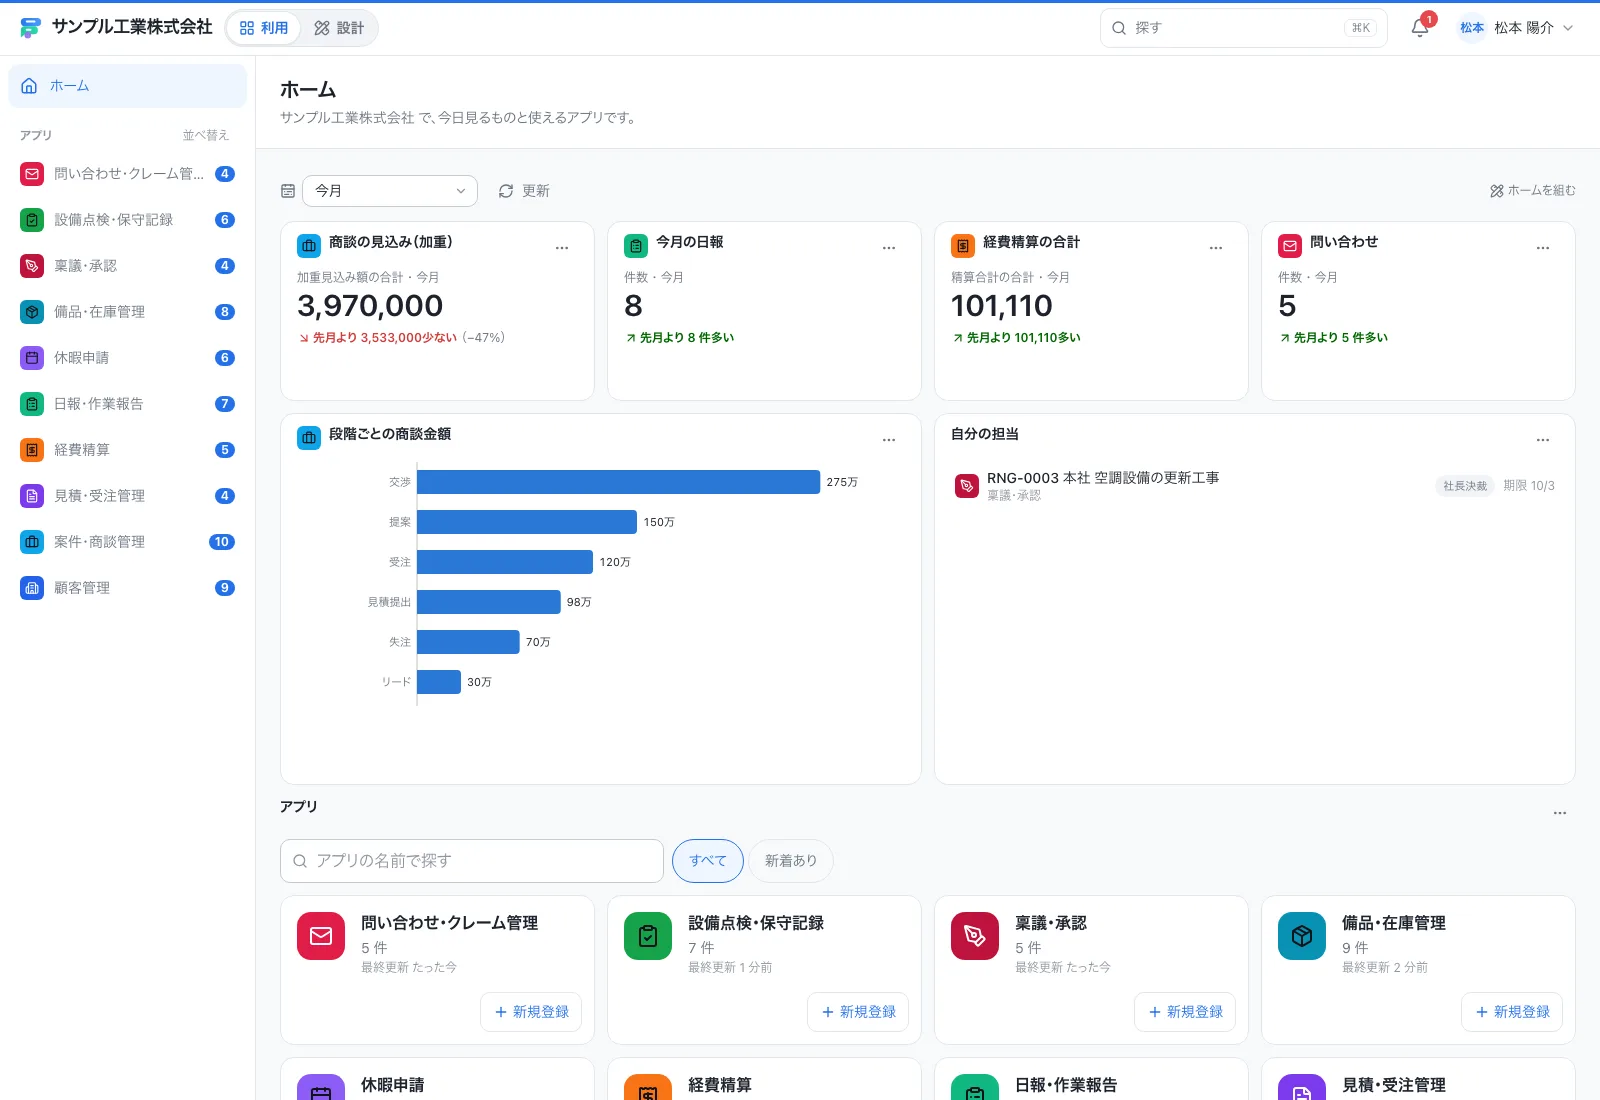
Task: Click the badge 10 next to 案件・商談管理
Action: (222, 542)
